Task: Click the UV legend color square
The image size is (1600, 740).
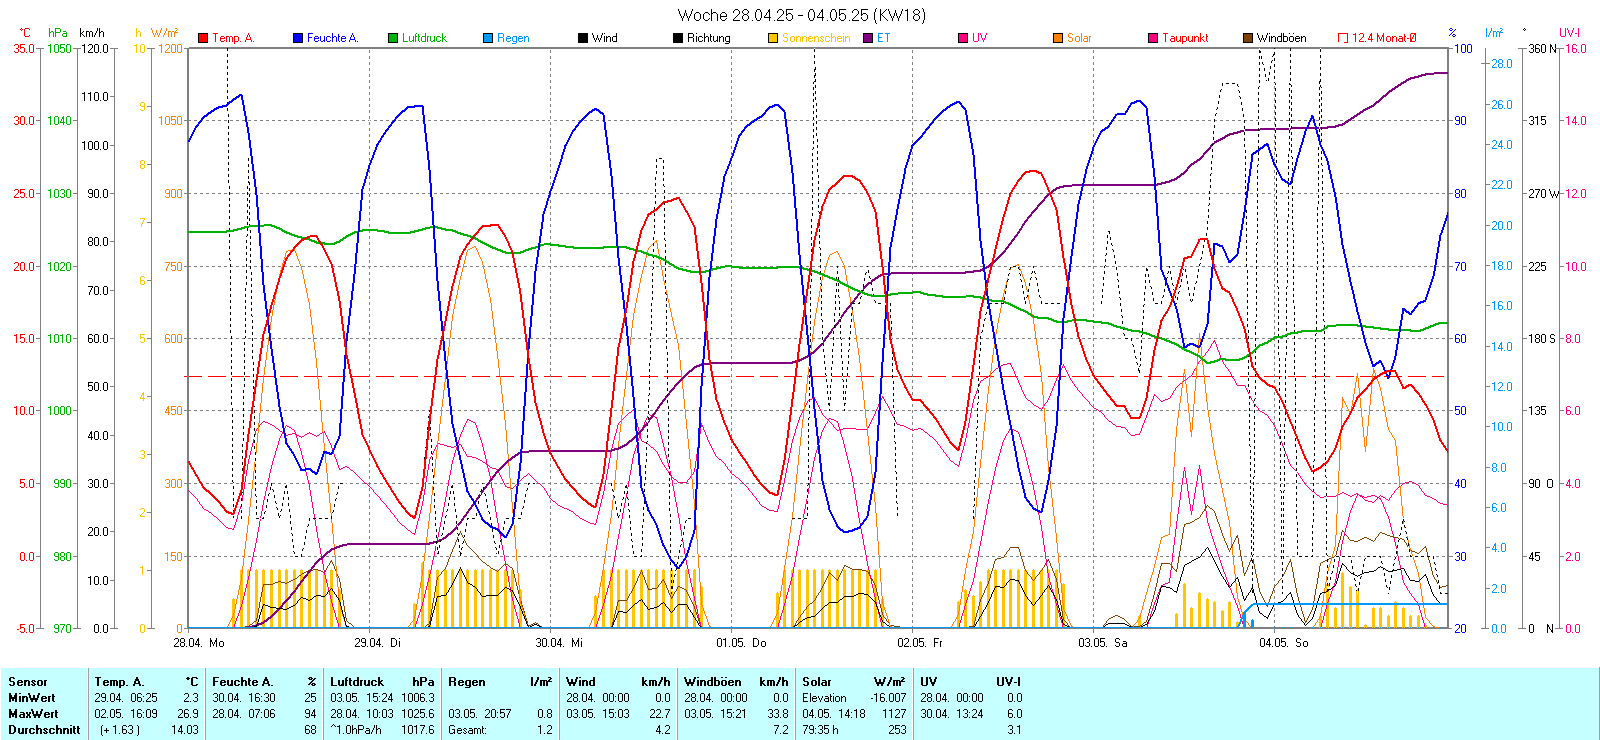Action: click(963, 38)
